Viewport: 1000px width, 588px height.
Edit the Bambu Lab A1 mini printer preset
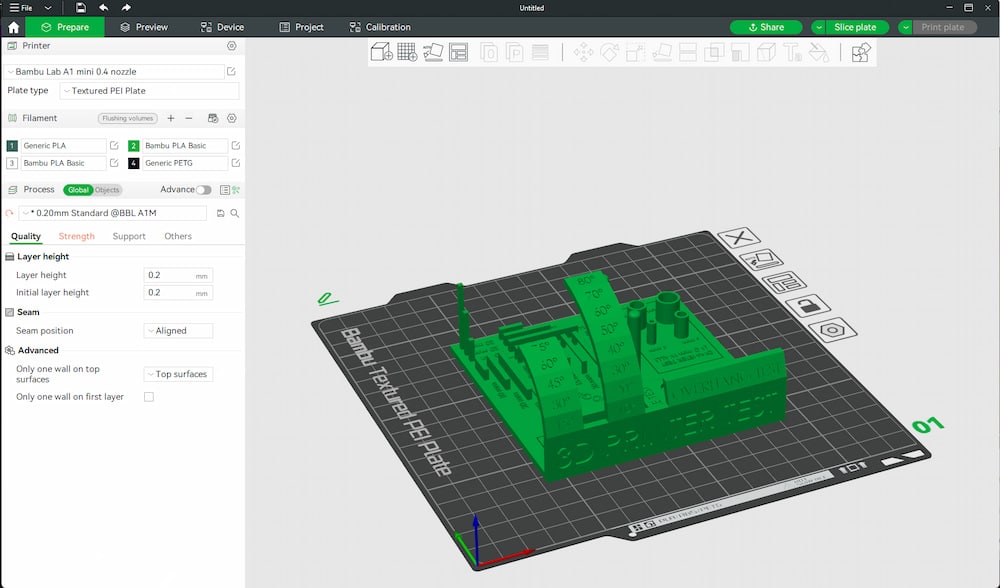point(232,71)
